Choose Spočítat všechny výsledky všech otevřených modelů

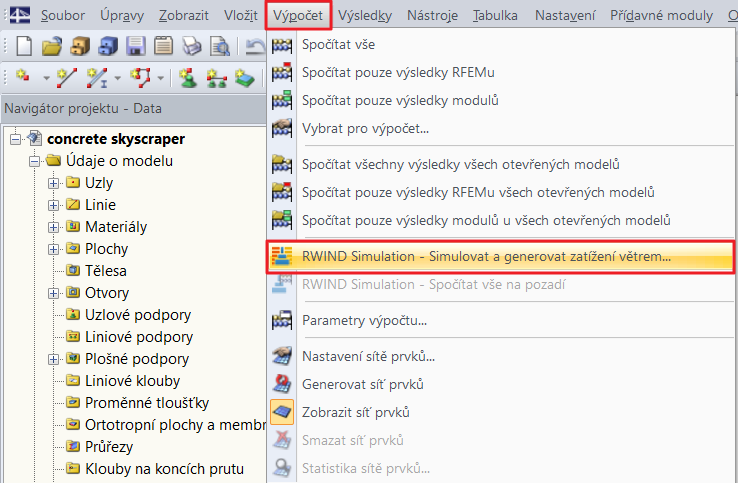tap(501, 164)
